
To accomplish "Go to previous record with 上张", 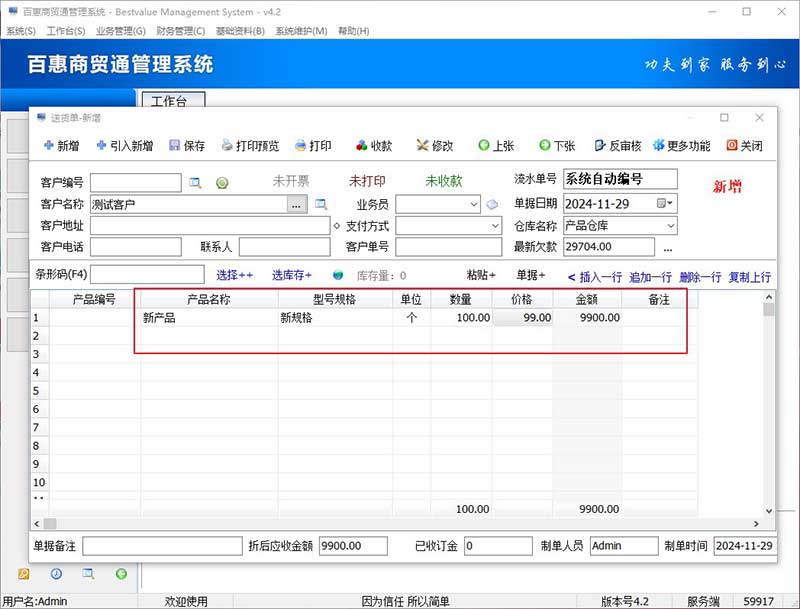I will (x=496, y=146).
